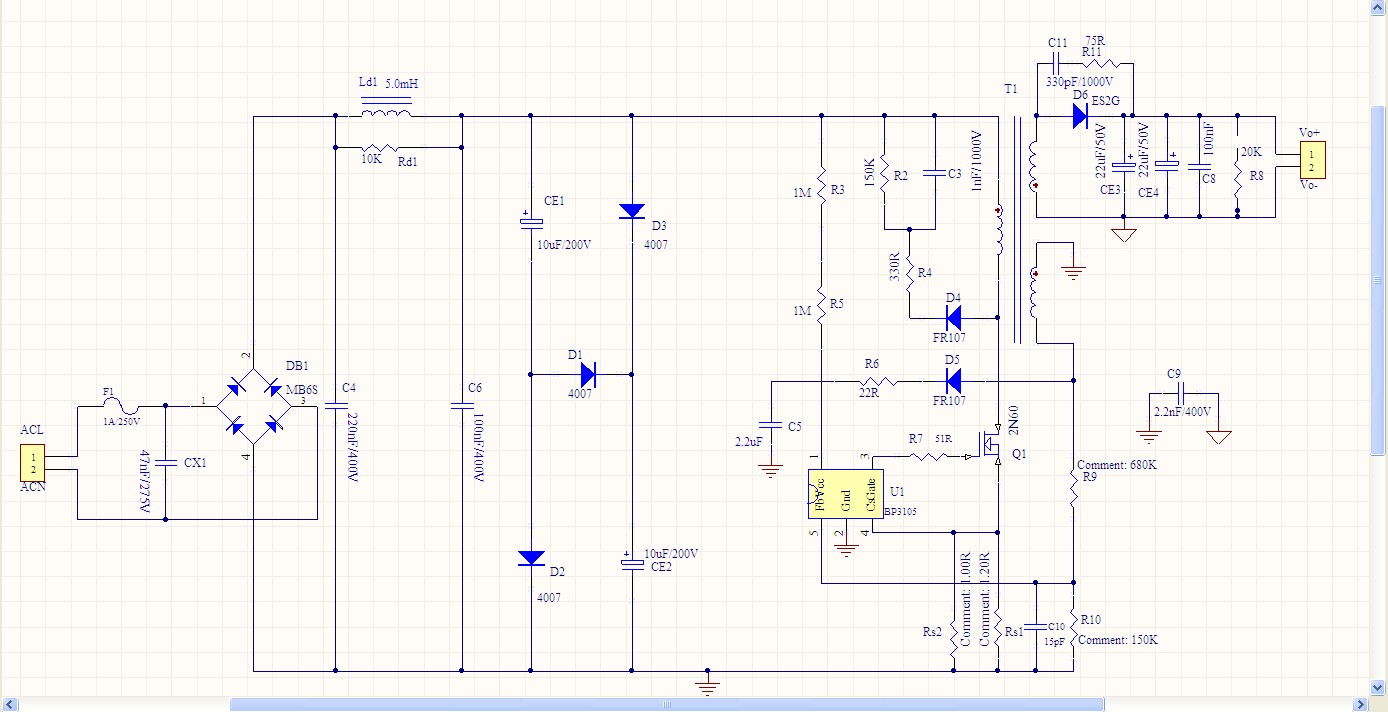The height and width of the screenshot is (712, 1388).
Task: Select the fuse F1 symbol
Action: [120, 405]
